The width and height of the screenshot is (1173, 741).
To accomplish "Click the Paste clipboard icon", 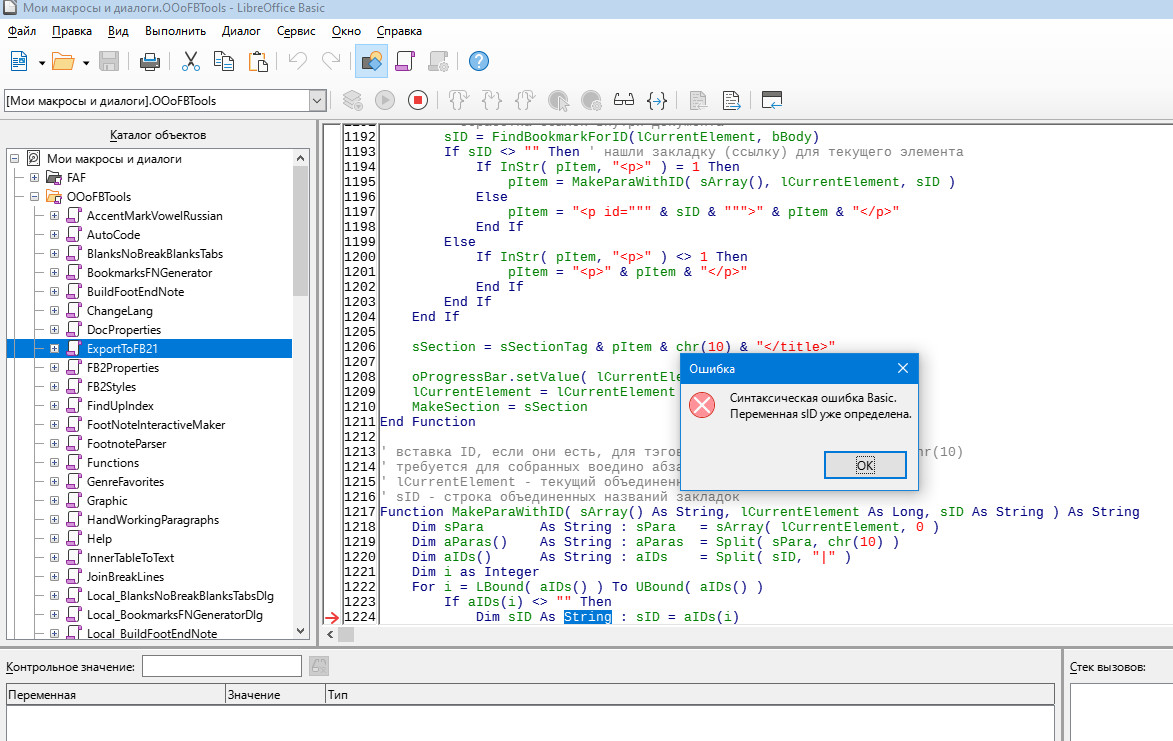I will pyautogui.click(x=258, y=61).
